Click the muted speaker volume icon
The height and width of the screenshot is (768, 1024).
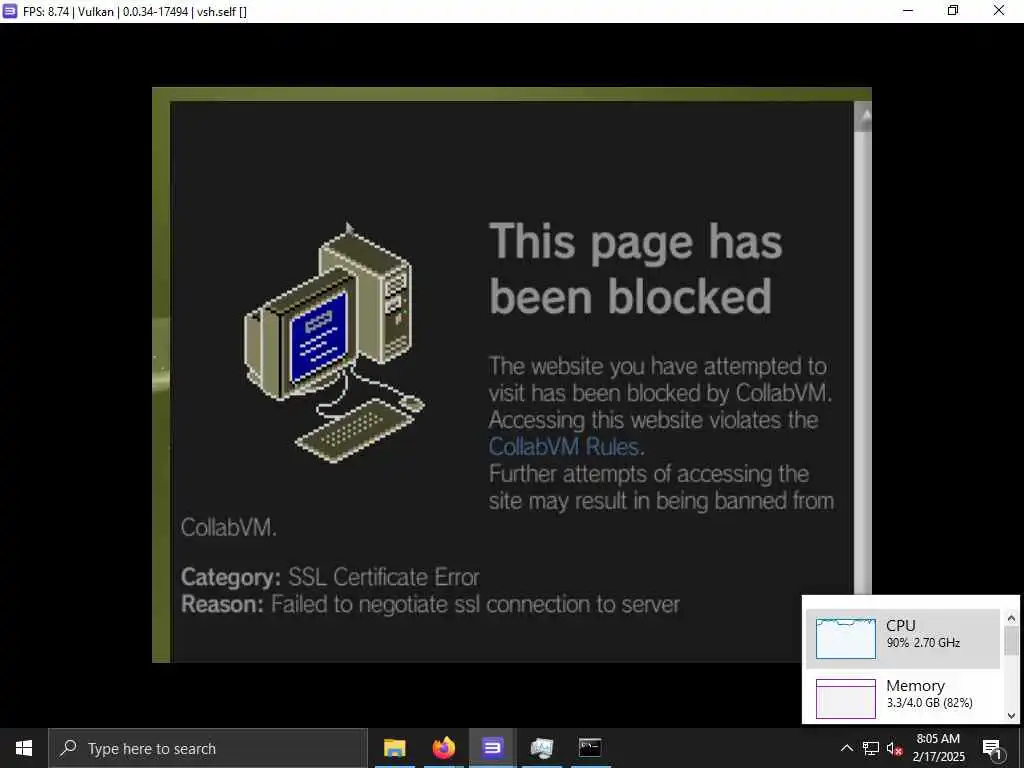(x=894, y=748)
